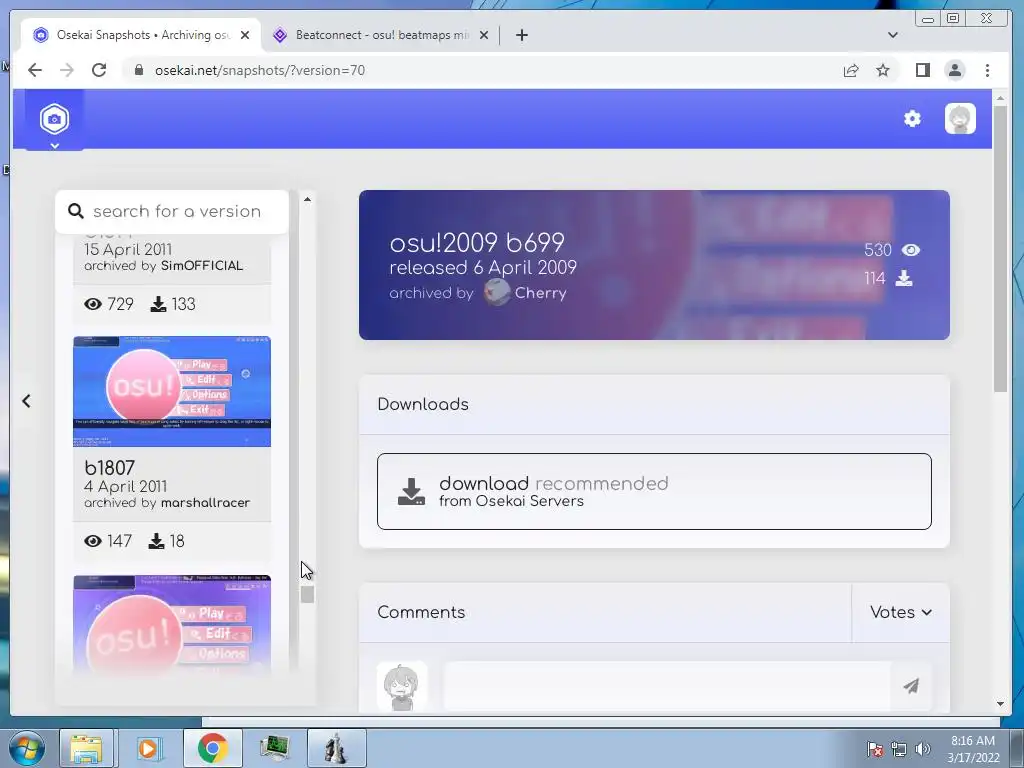This screenshot has width=1024, height=768.
Task: Click the page scrollbar down arrow
Action: tap(1000, 704)
